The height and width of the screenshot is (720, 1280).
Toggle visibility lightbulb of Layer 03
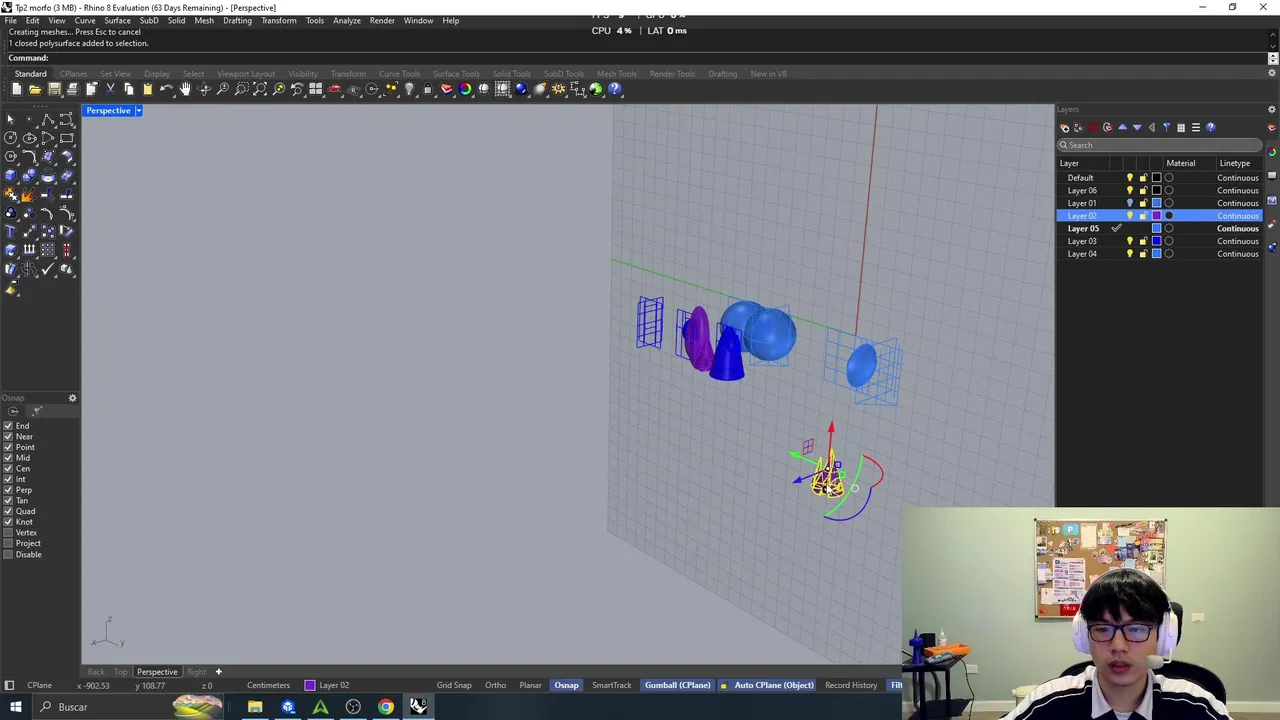1130,241
